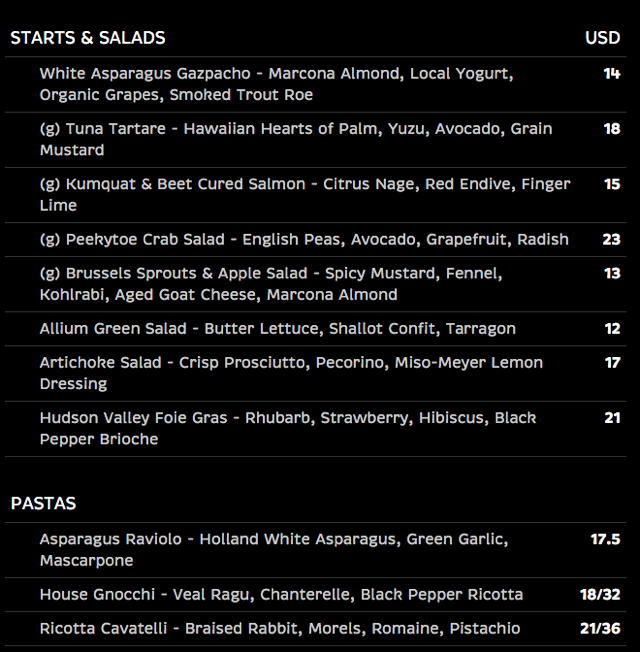Click the 21 price beside Foie Gras
Screen dimensions: 640x652
(613, 418)
